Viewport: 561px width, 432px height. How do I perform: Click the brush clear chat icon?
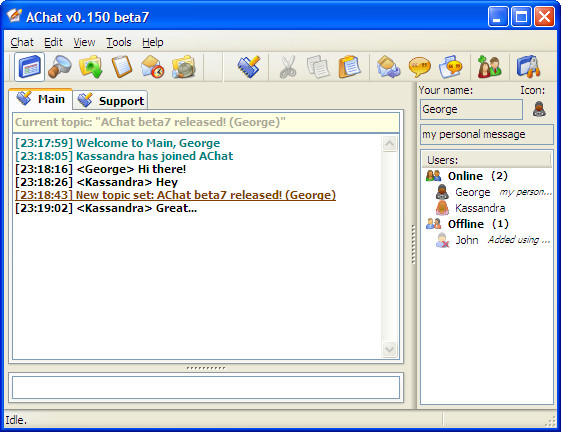249,67
